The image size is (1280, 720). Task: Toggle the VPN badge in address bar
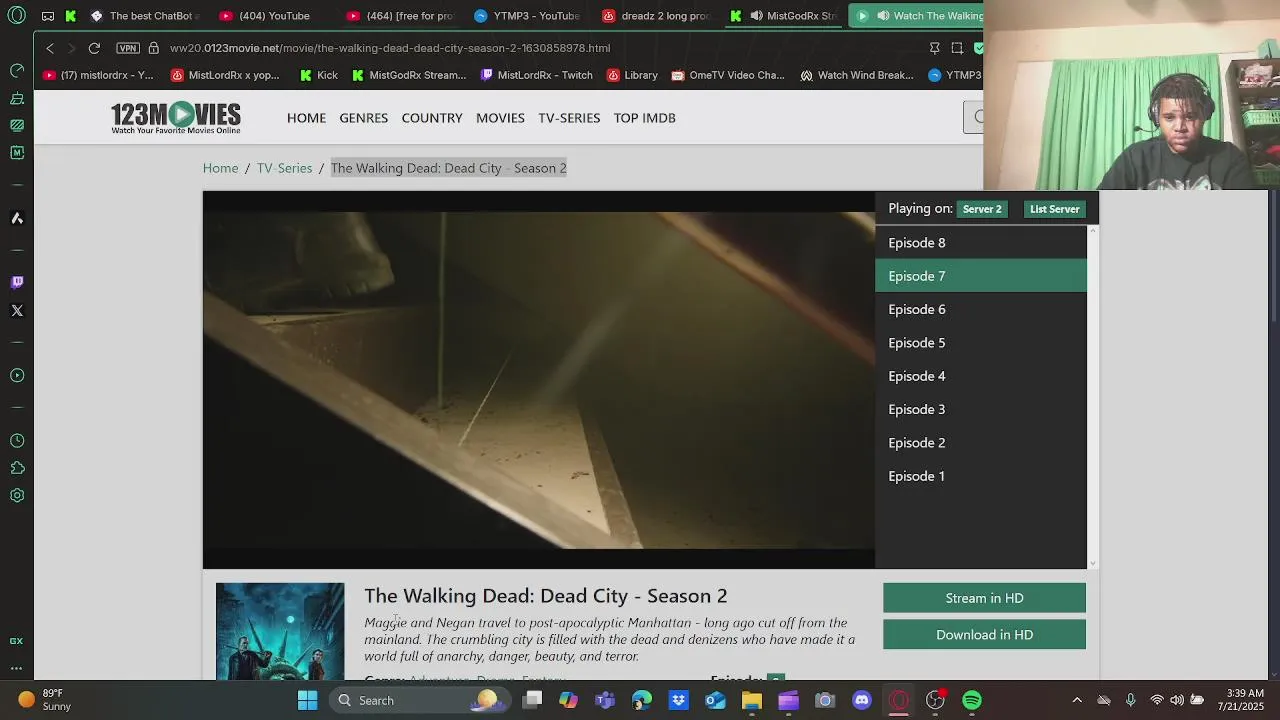coord(127,48)
